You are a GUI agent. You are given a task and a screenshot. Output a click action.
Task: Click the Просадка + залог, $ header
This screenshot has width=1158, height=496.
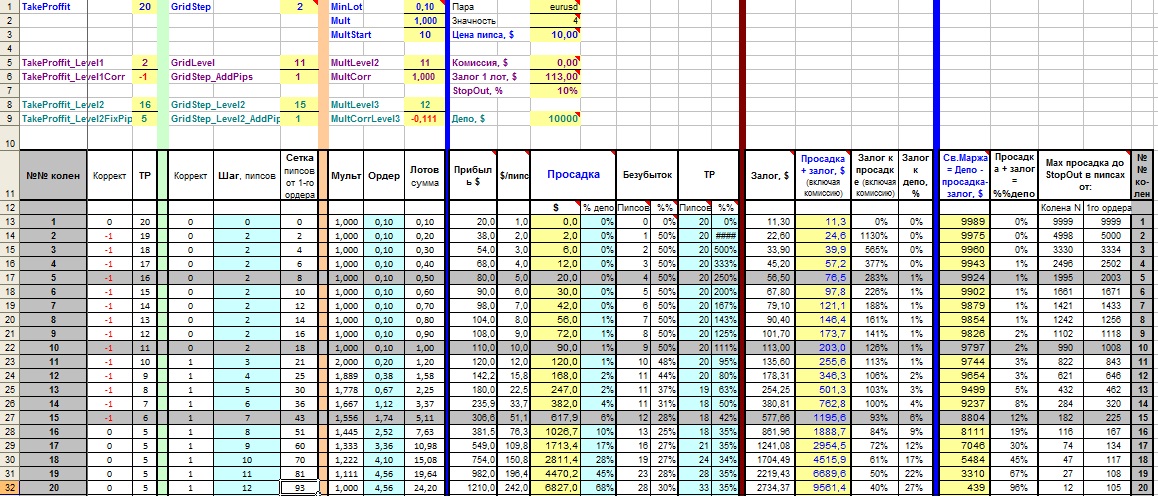[x=823, y=176]
